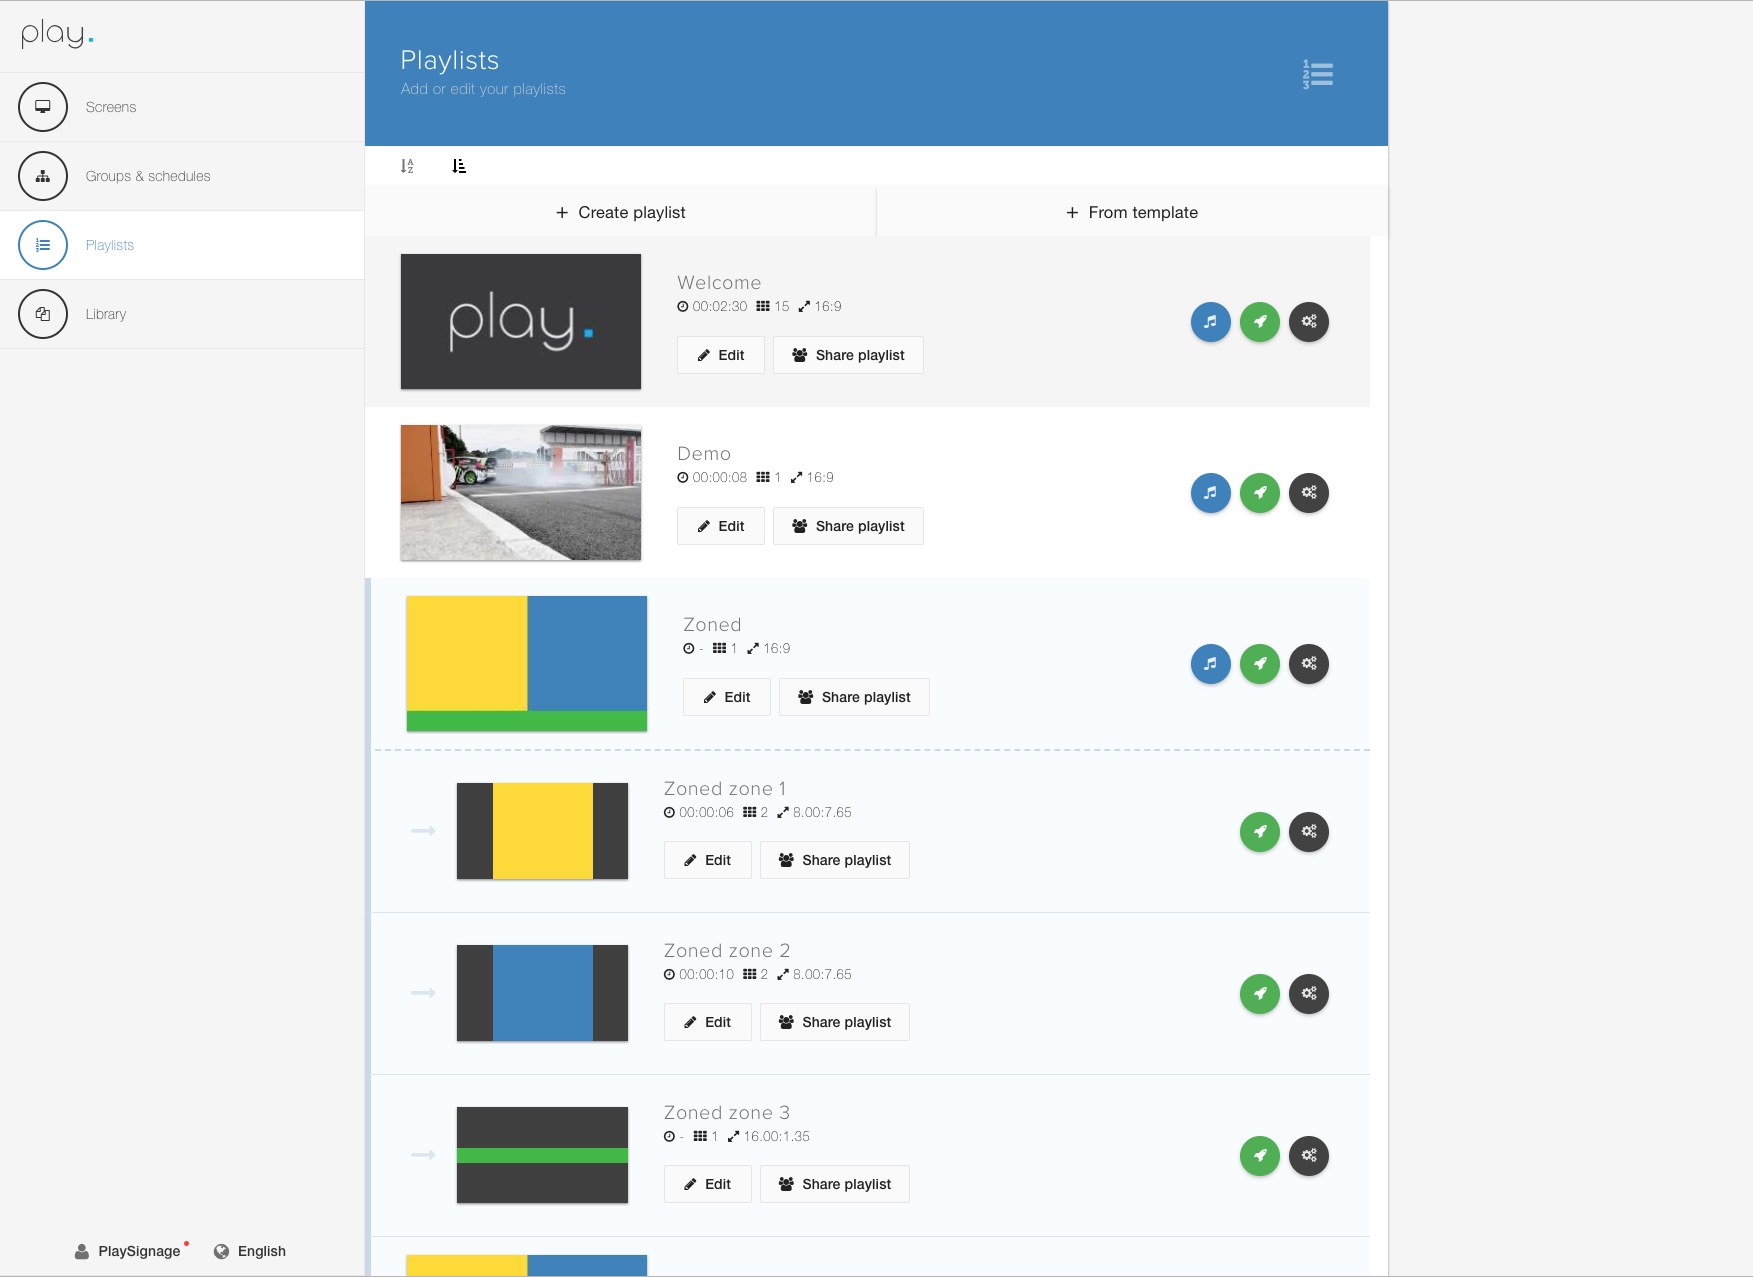This screenshot has width=1753, height=1277.
Task: Open the Groups & schedules section
Action: click(x=148, y=175)
